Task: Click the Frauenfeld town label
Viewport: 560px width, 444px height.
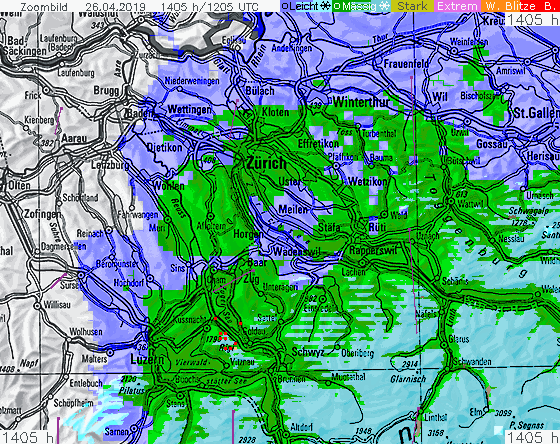Action: [406, 64]
